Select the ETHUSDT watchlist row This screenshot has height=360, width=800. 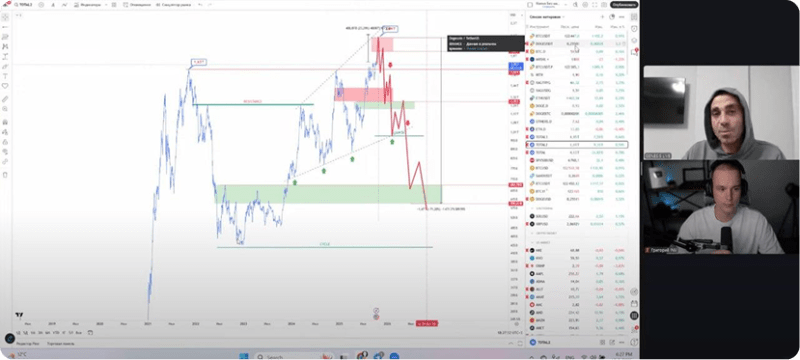tap(578, 98)
